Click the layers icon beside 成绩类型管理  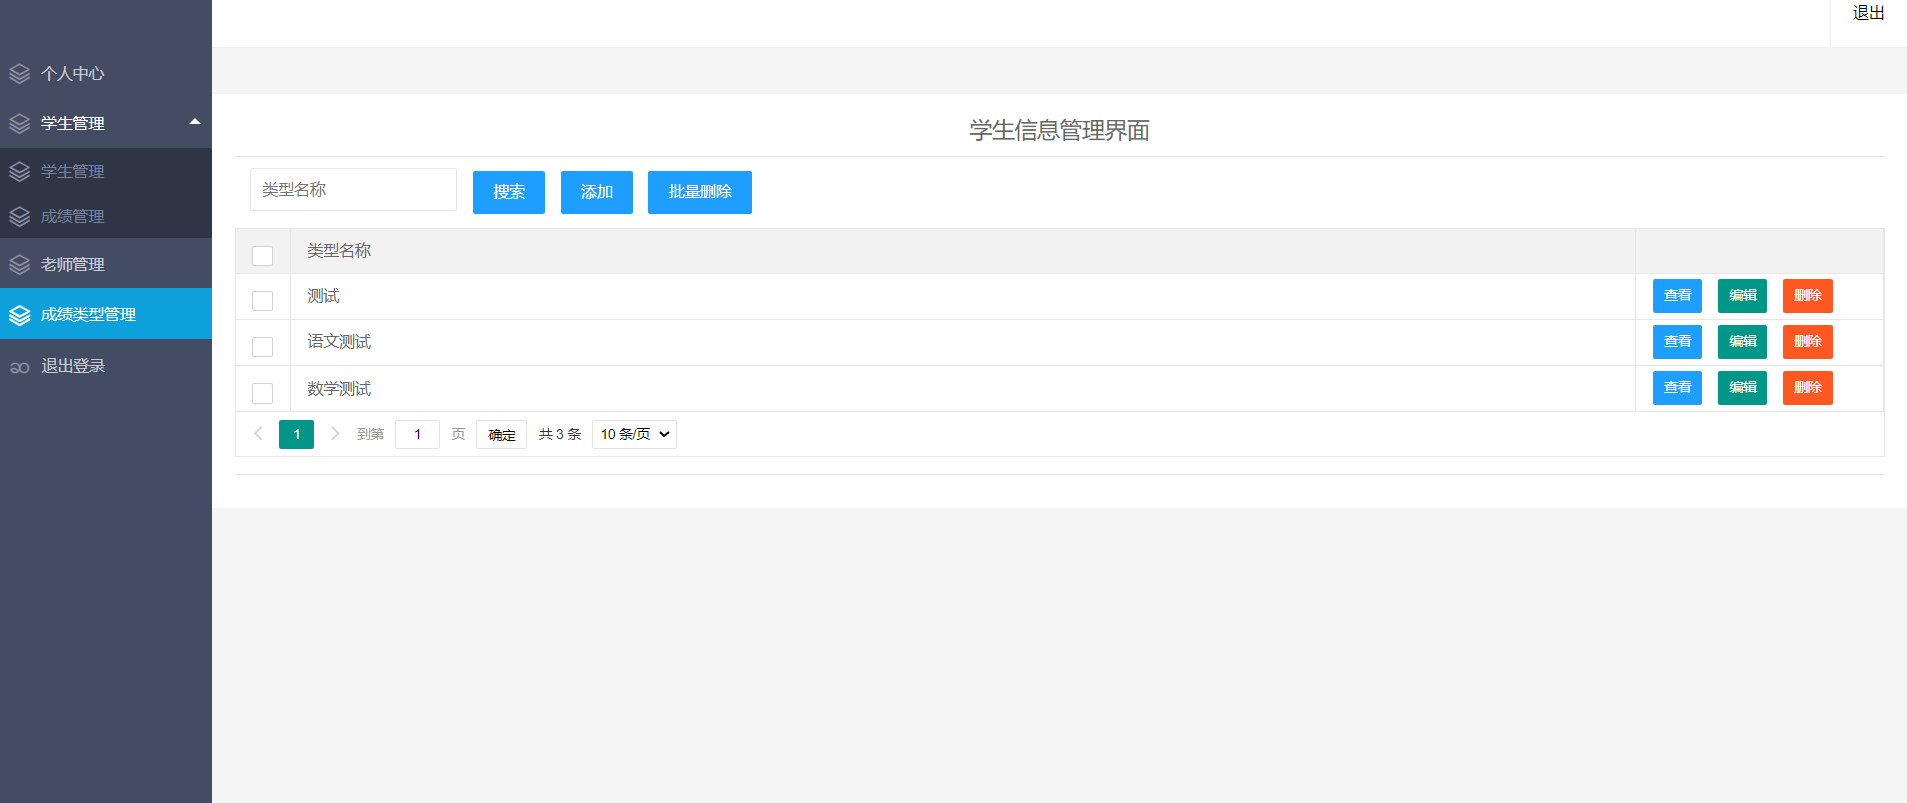(x=20, y=315)
